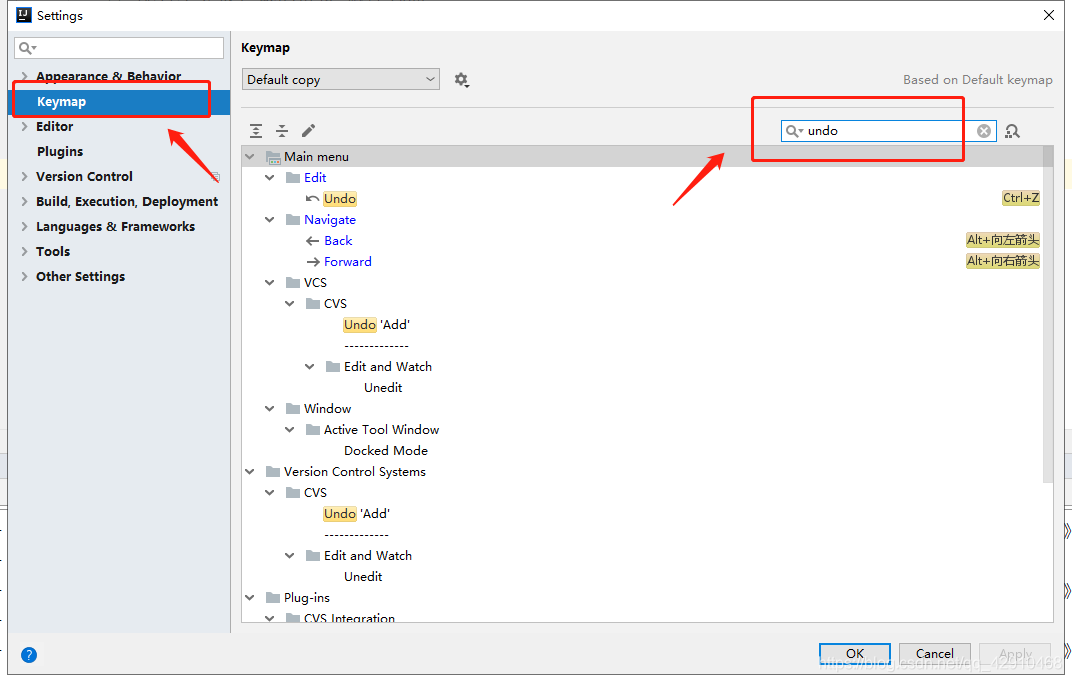Select Undo 'Add' under Version Control Systems CVS

pos(357,514)
